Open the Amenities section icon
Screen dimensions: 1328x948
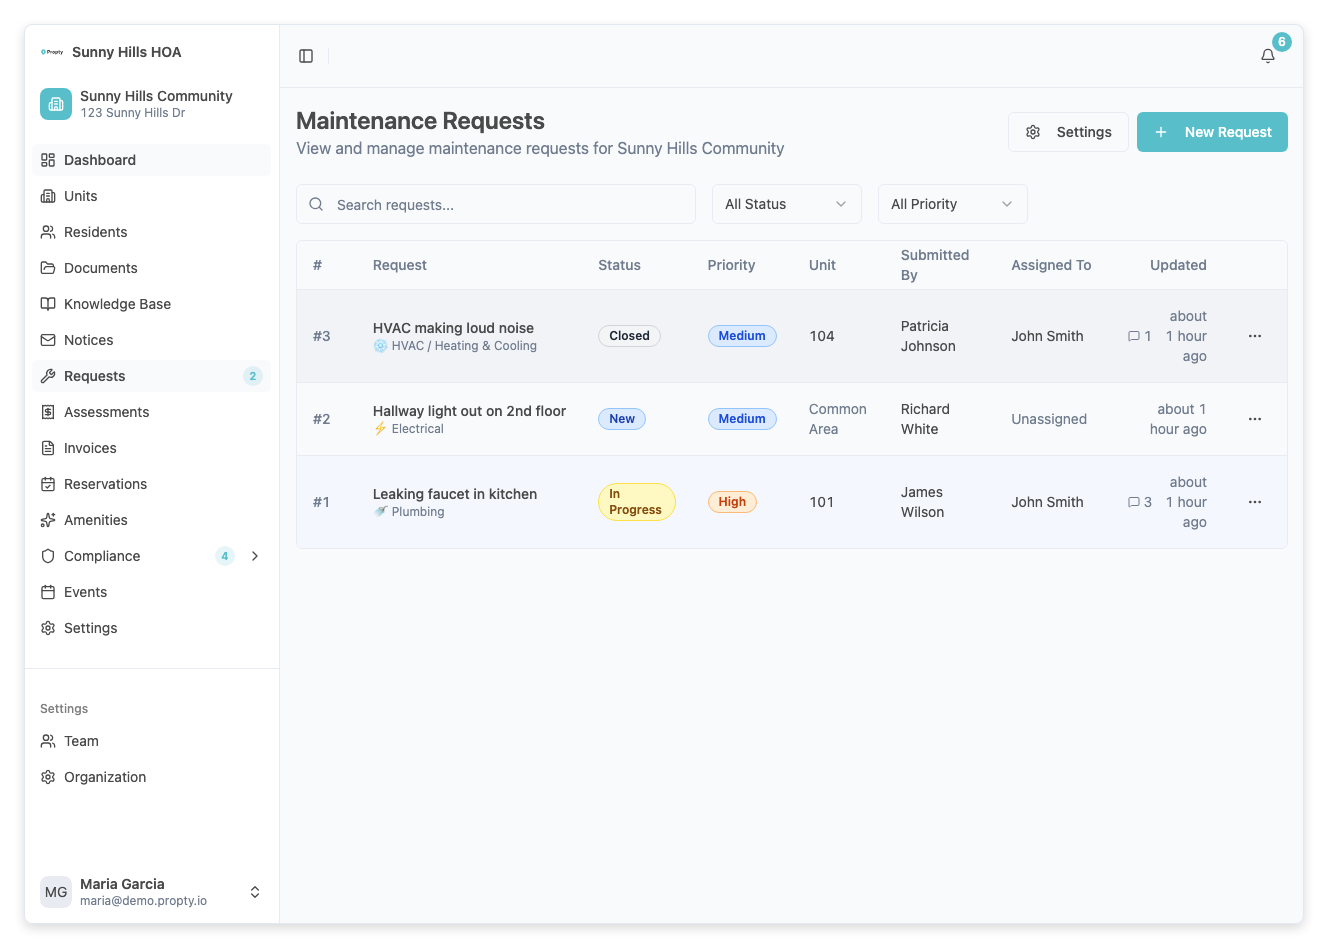[x=48, y=520]
